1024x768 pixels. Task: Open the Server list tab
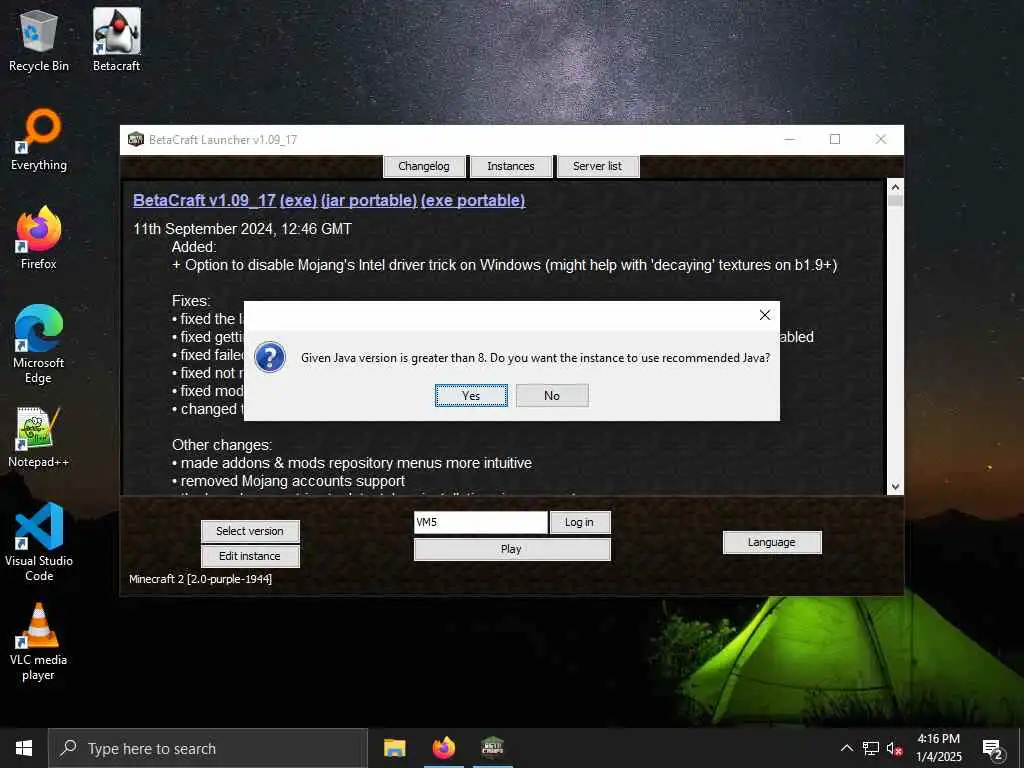pos(598,166)
